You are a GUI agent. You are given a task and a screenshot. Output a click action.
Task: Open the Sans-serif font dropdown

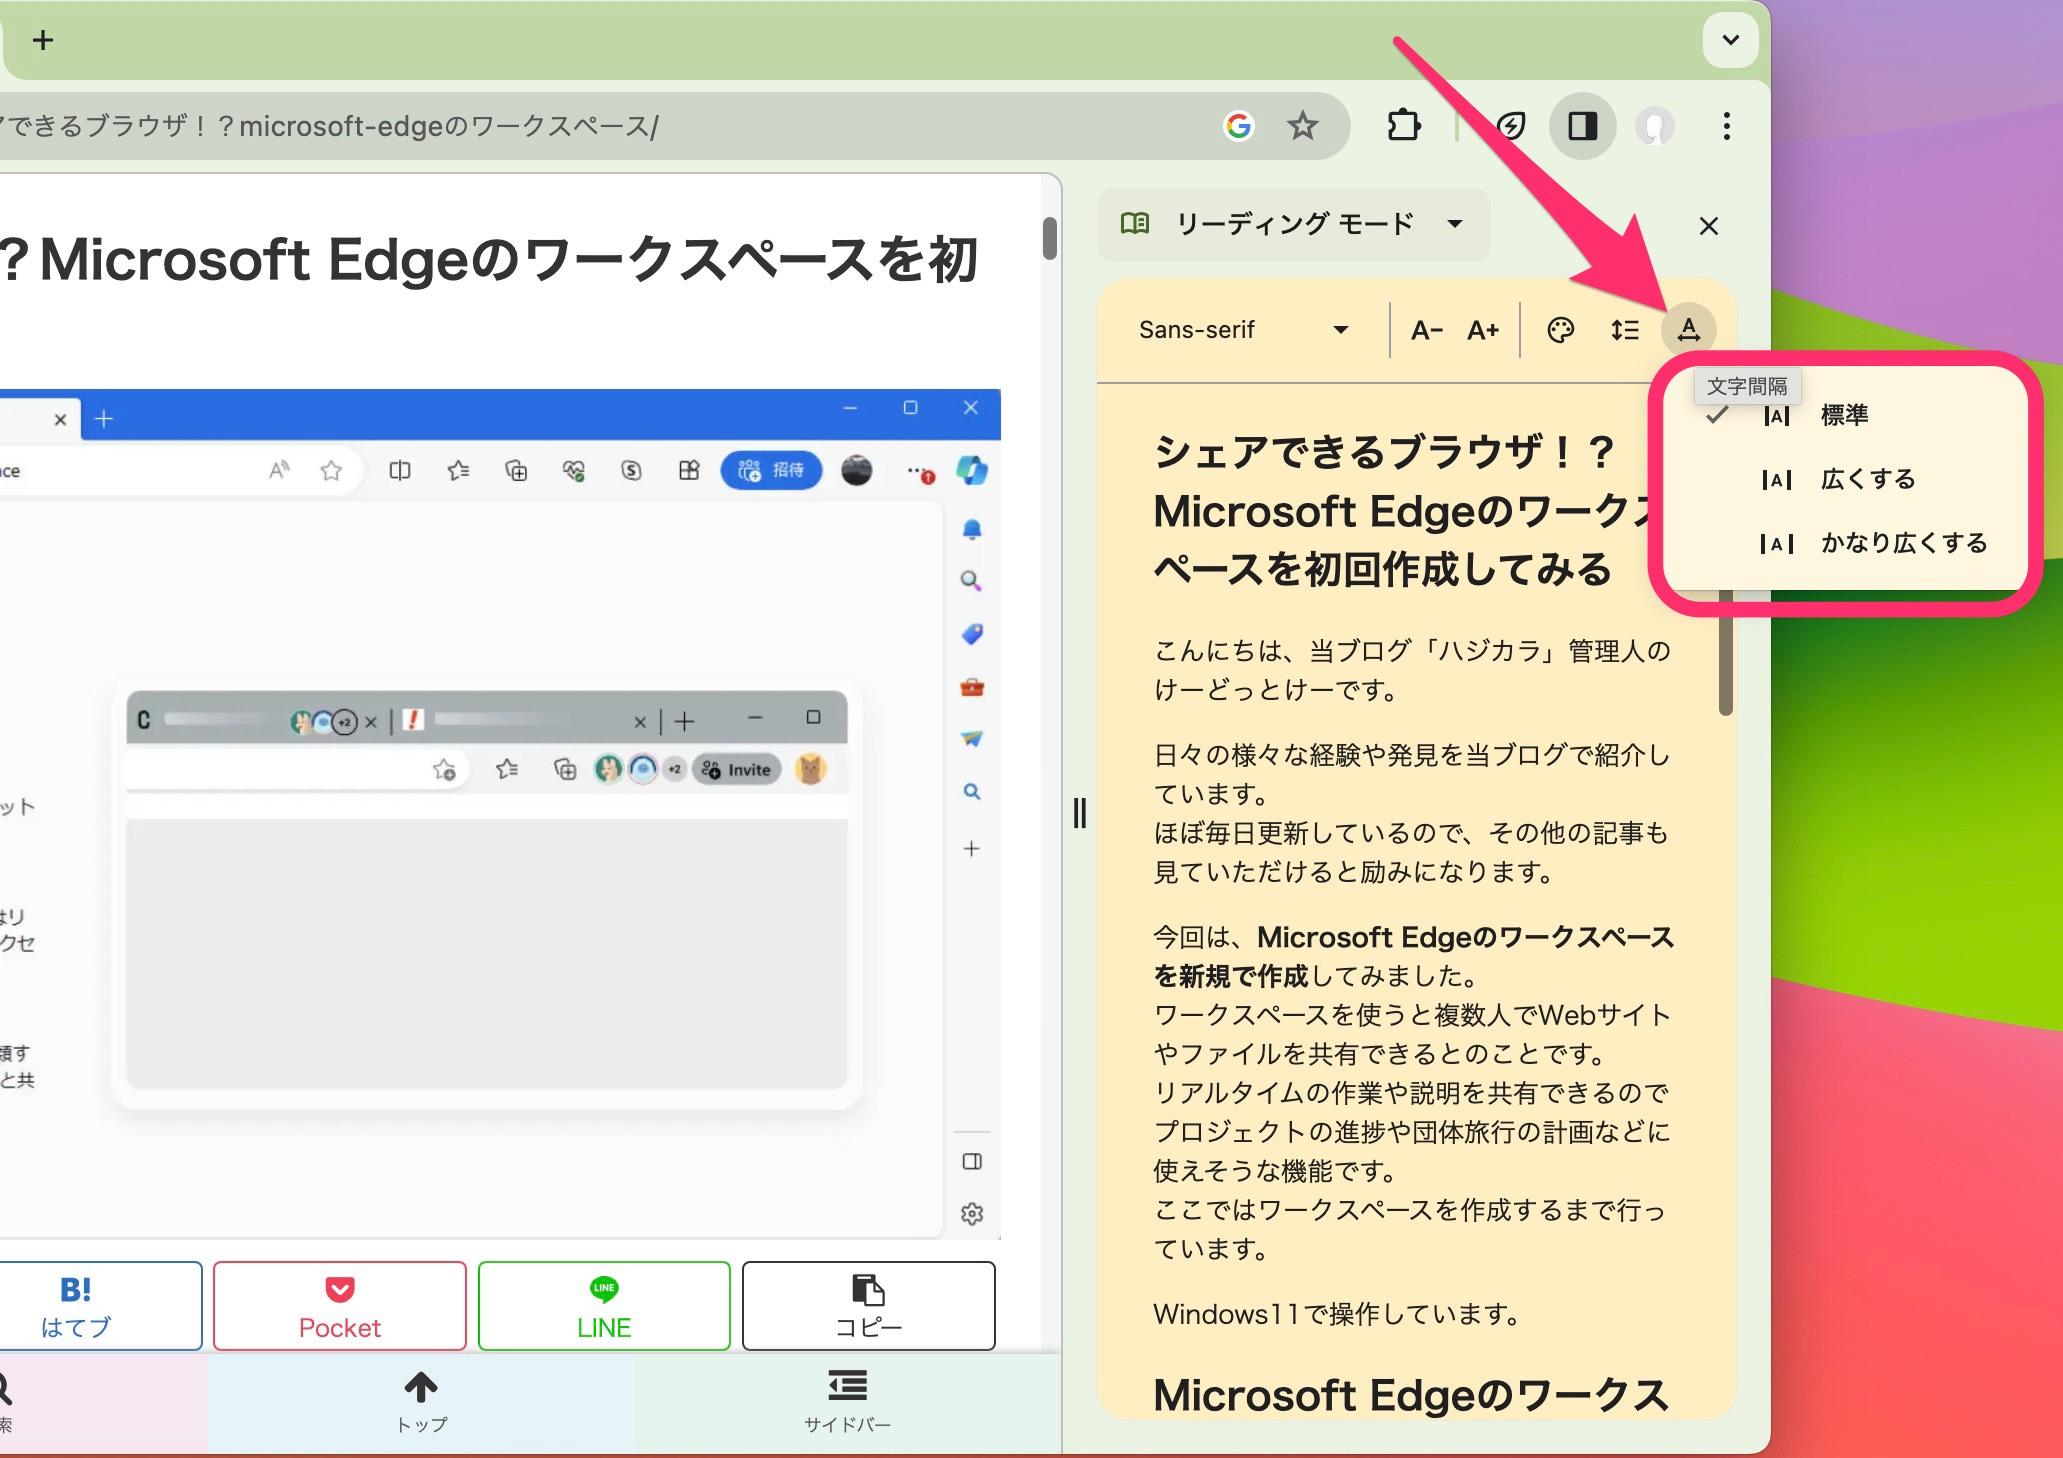[x=1243, y=330]
